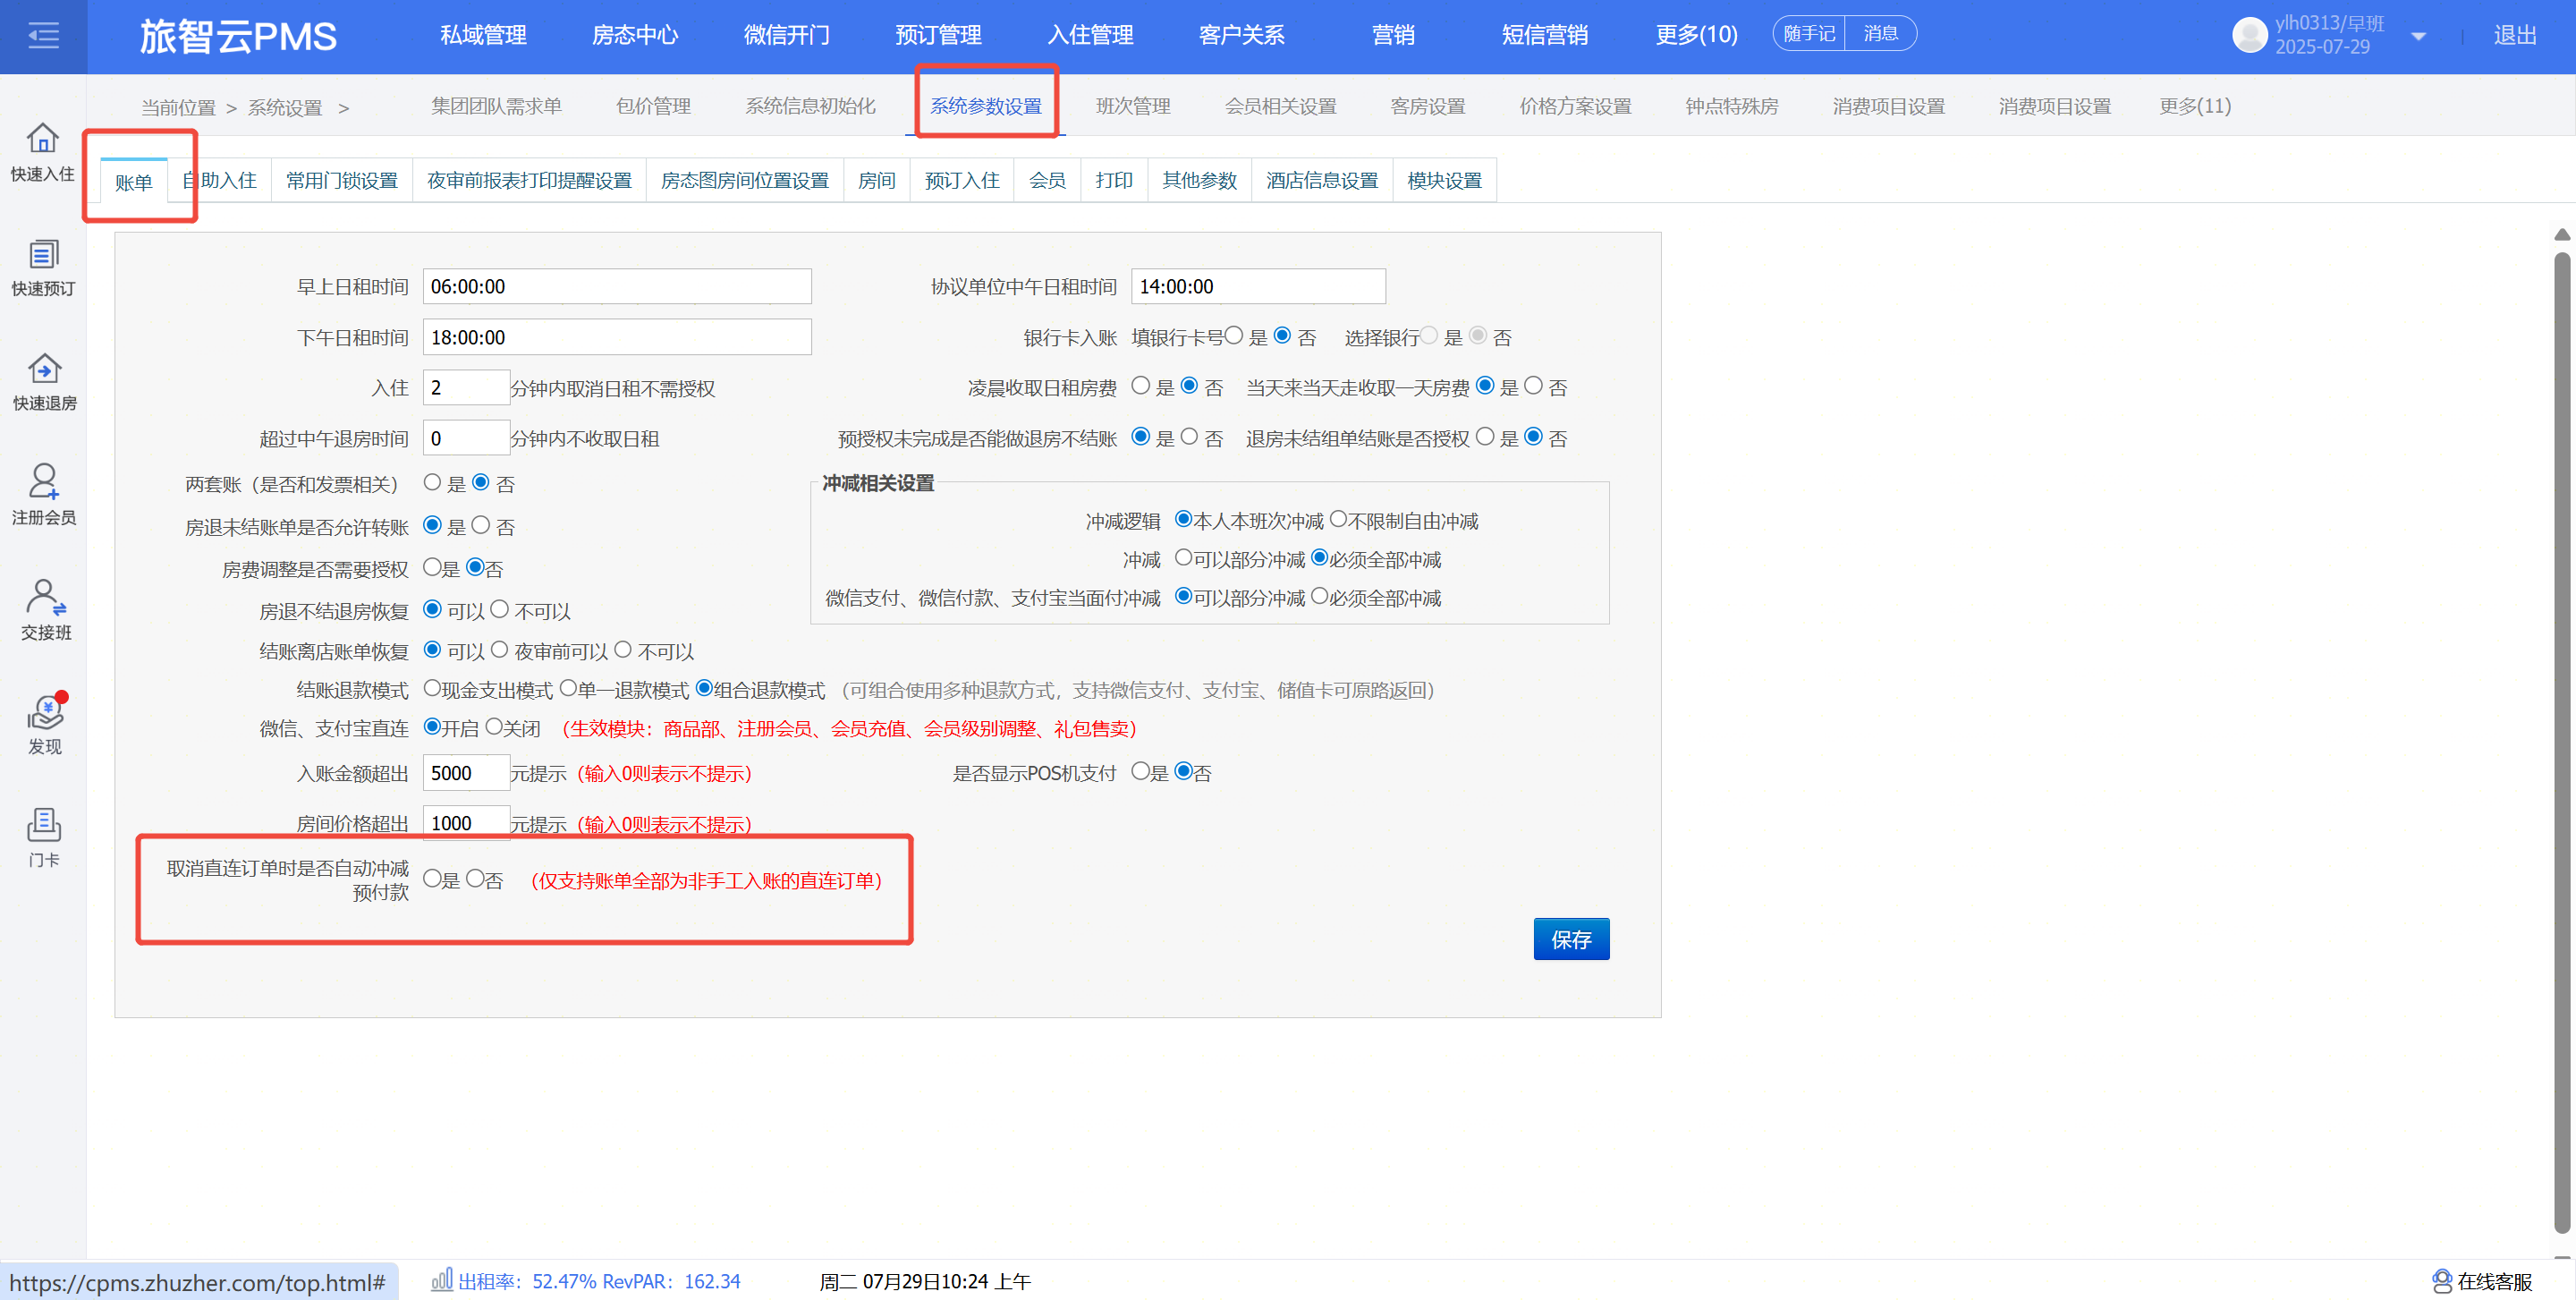The height and width of the screenshot is (1300, 2576).
Task: Open 包价管理 submenu
Action: tap(653, 106)
